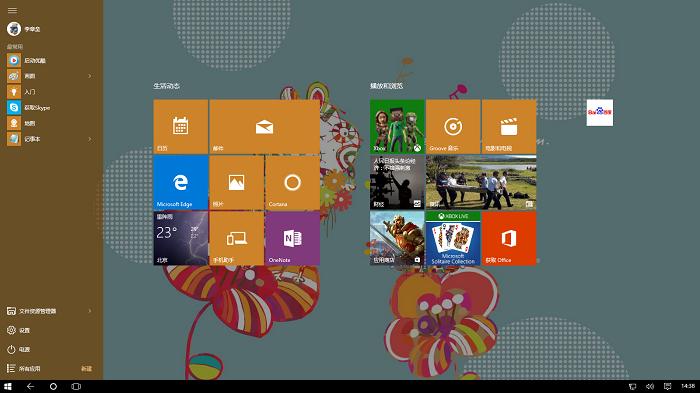700x393 pixels.
Task: Launch the Youku video app entry
Action: 51,60
